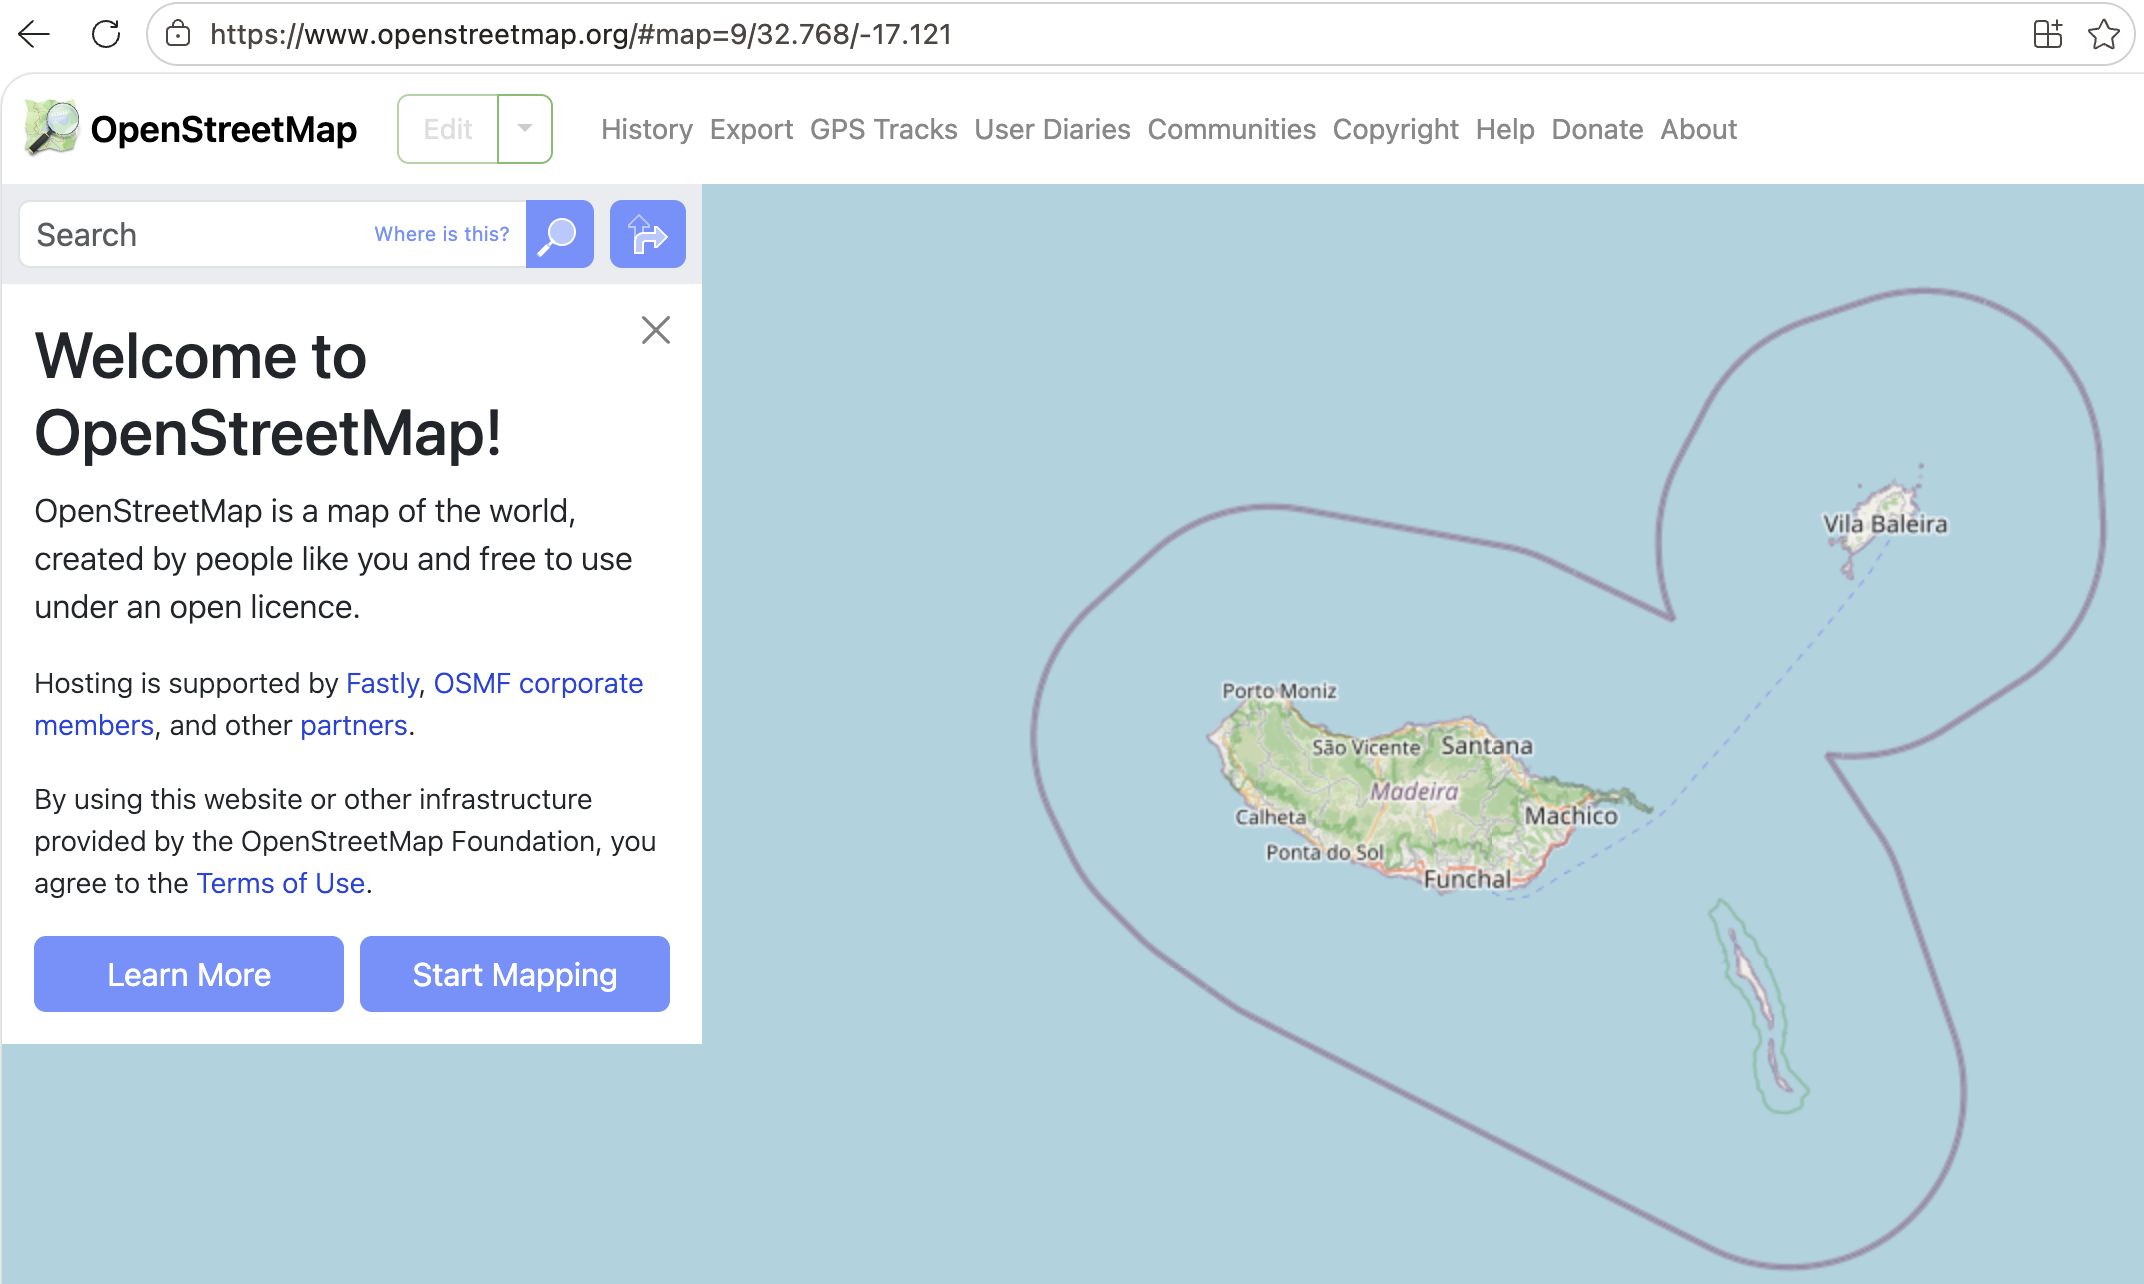Bookmark this page with star icon
This screenshot has height=1284, width=2144.
click(x=2104, y=34)
